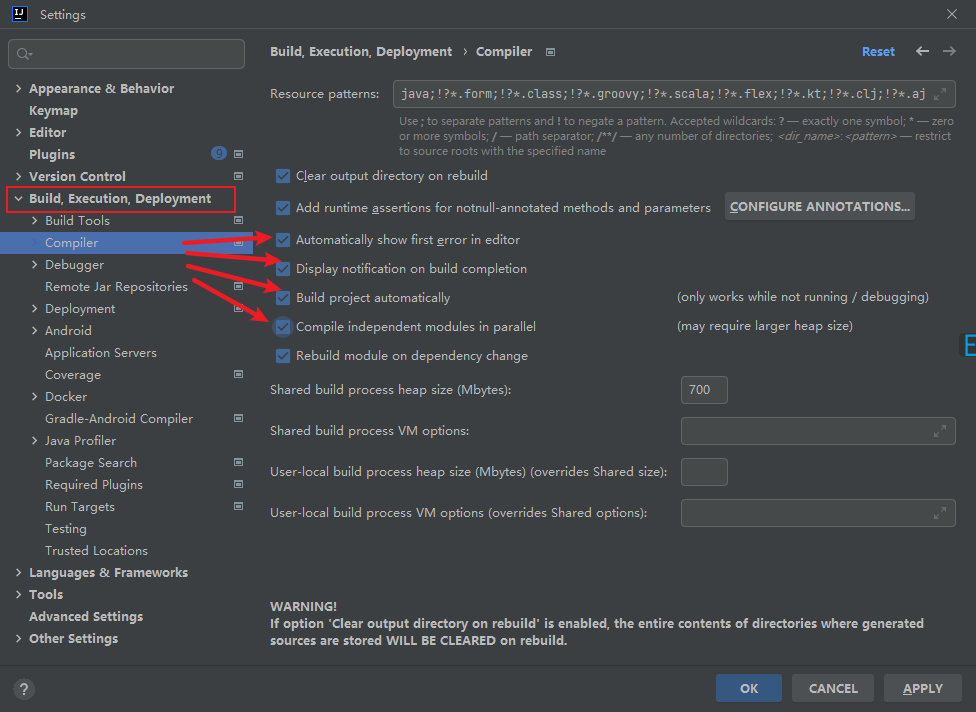Click the Shared build process heap size field
The height and width of the screenshot is (712, 976).
(703, 390)
